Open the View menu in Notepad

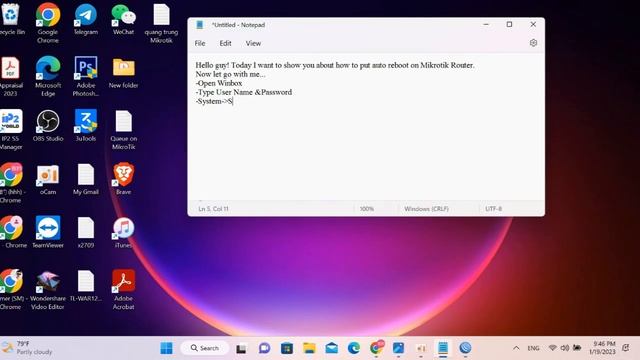coord(253,43)
